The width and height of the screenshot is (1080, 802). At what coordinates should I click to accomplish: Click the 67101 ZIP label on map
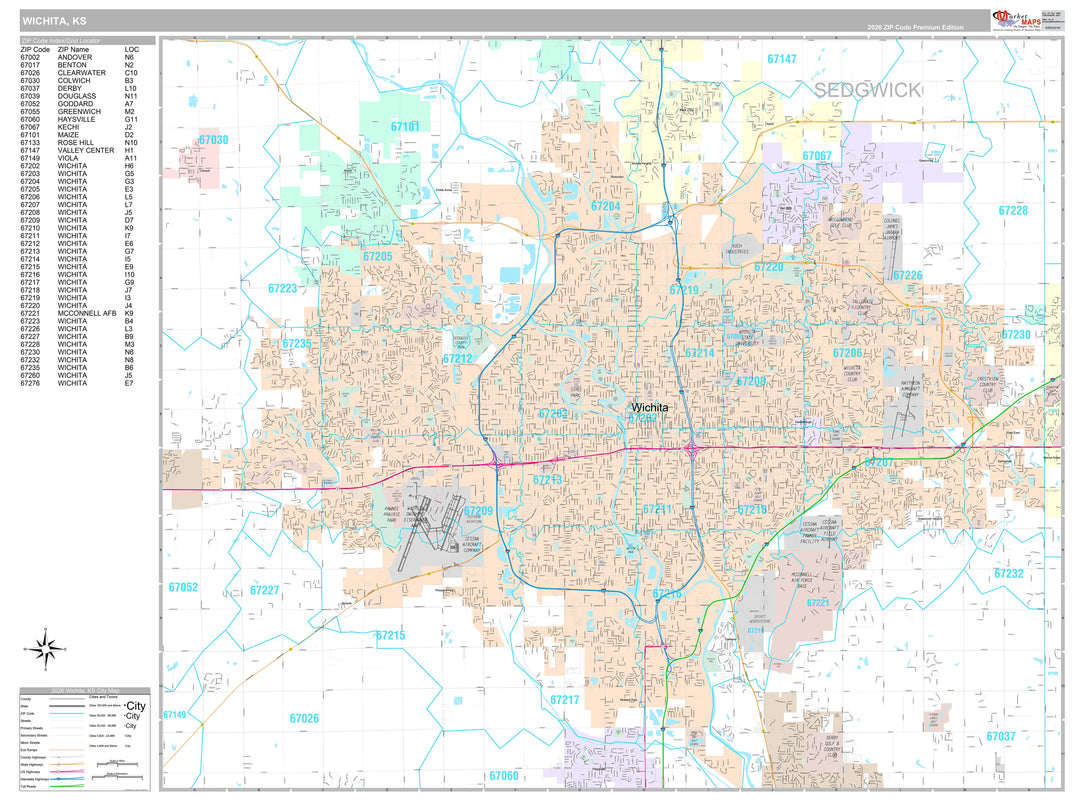(x=405, y=126)
